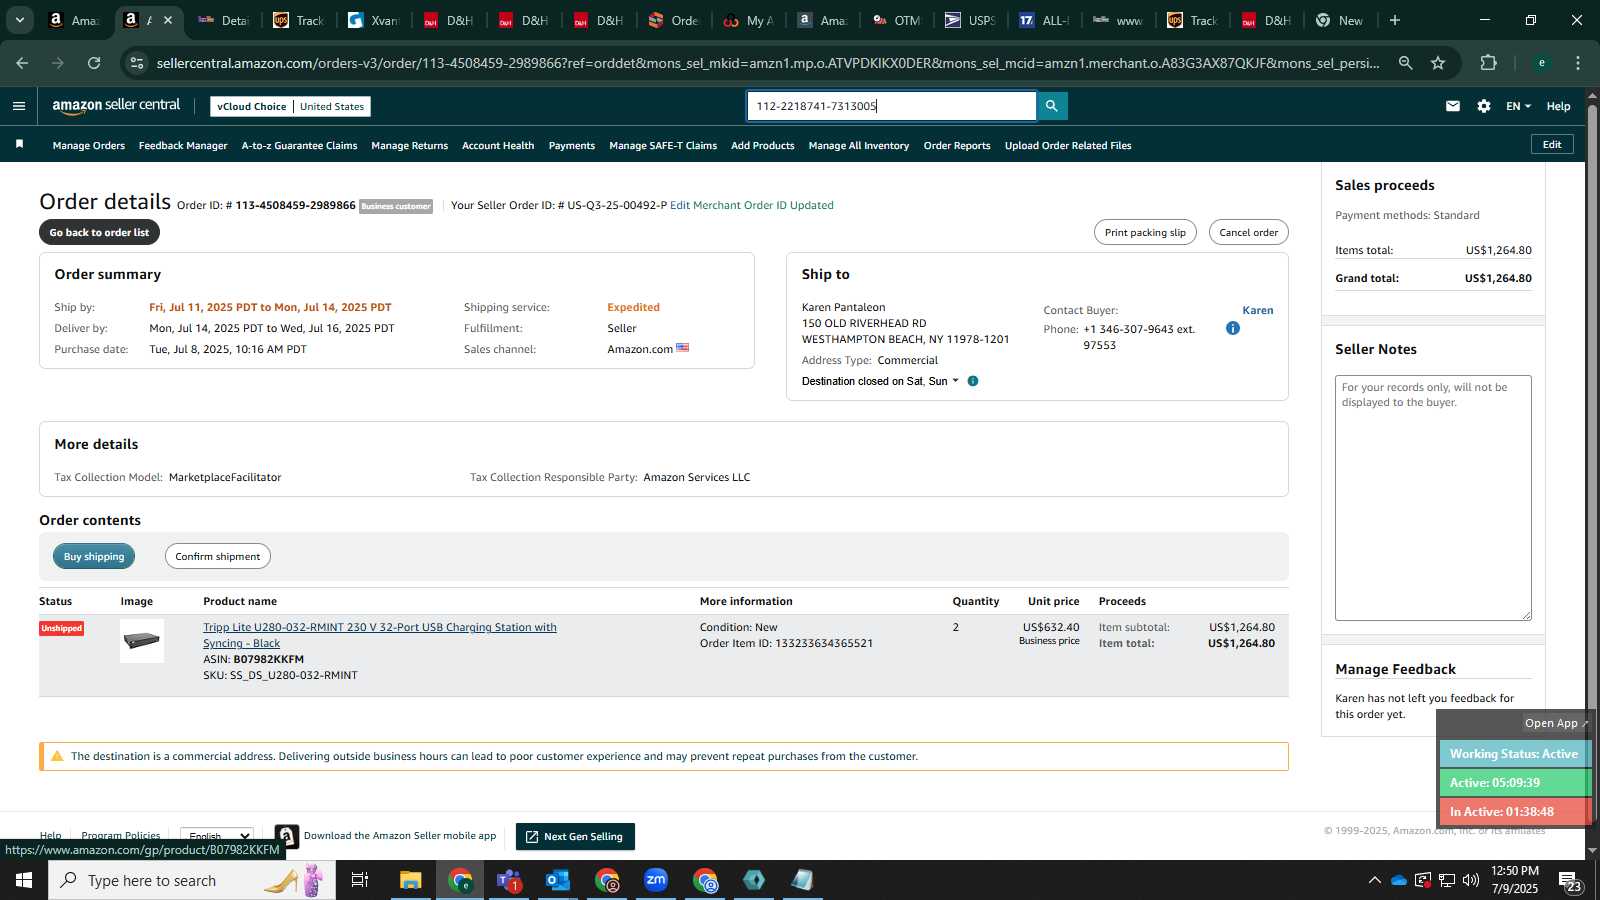Click the volume icon in system tray
Image resolution: width=1600 pixels, height=900 pixels.
point(1470,880)
